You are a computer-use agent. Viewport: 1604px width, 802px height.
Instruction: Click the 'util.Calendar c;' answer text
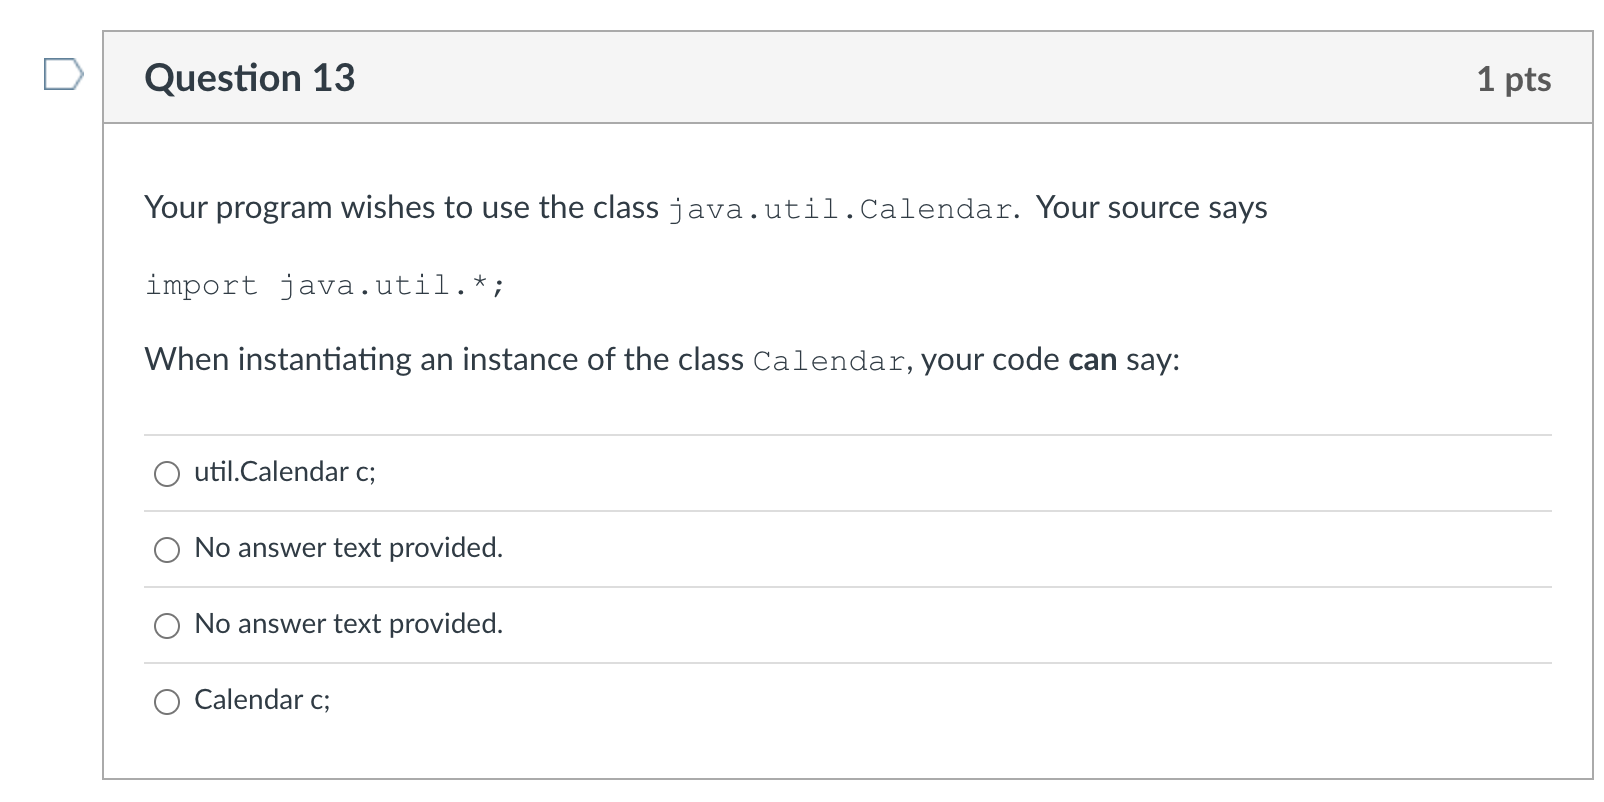pos(284,471)
